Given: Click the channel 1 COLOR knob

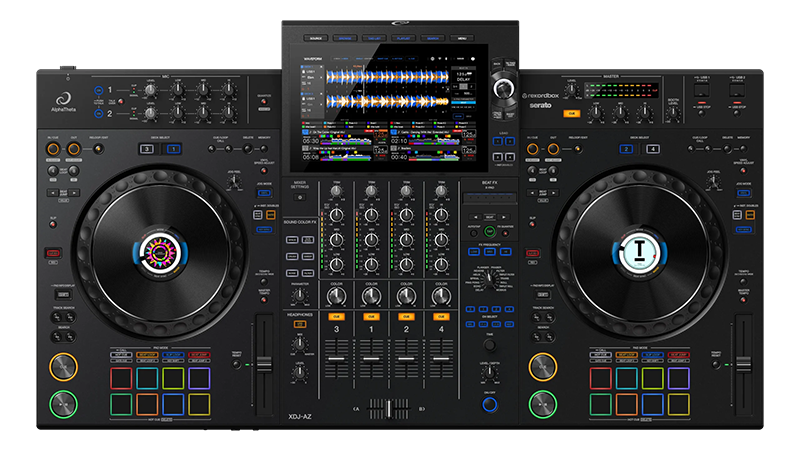Looking at the screenshot, I should pyautogui.click(x=372, y=296).
